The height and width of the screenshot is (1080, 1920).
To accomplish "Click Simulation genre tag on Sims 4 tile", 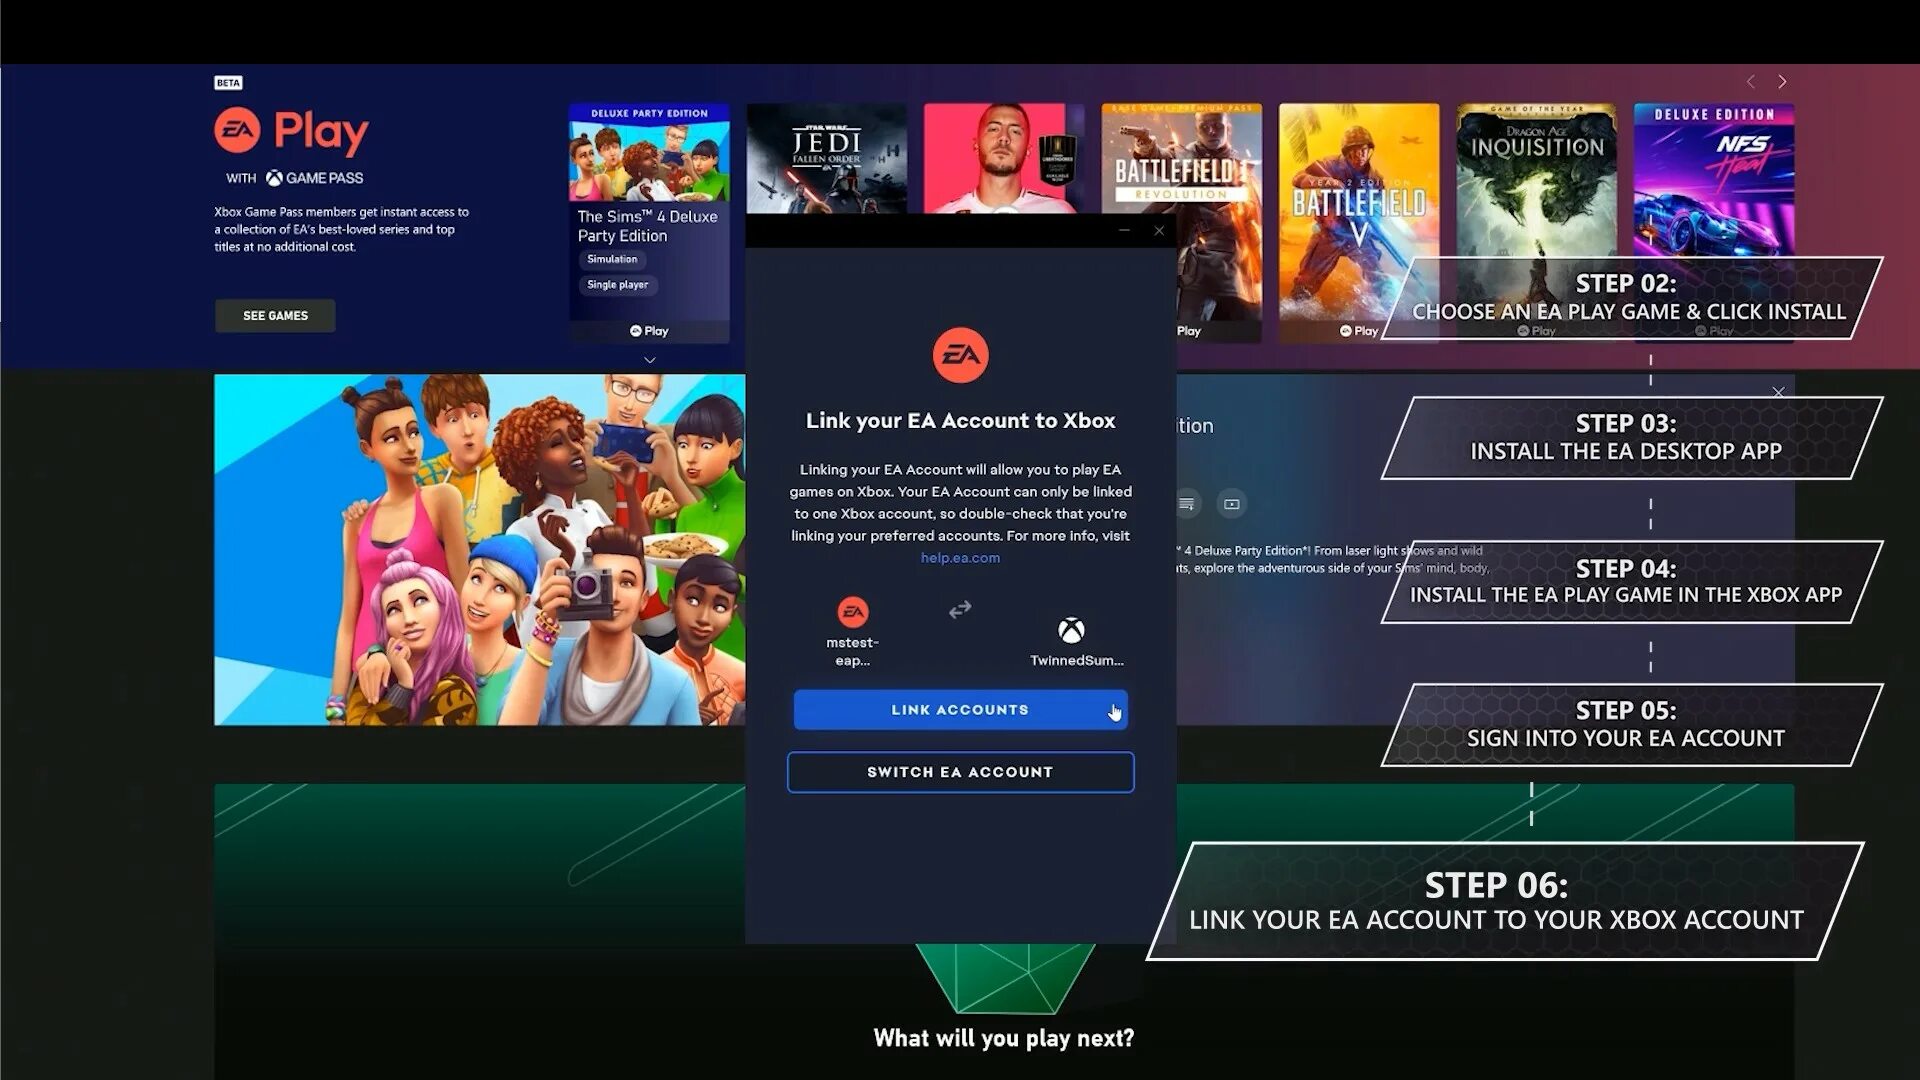I will click(612, 258).
